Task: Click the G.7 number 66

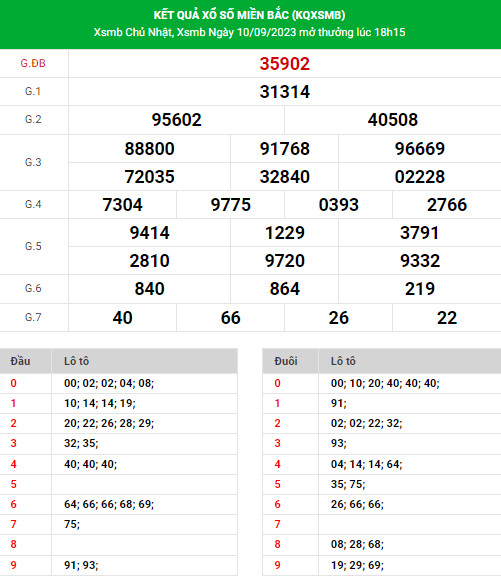Action: 231,318
